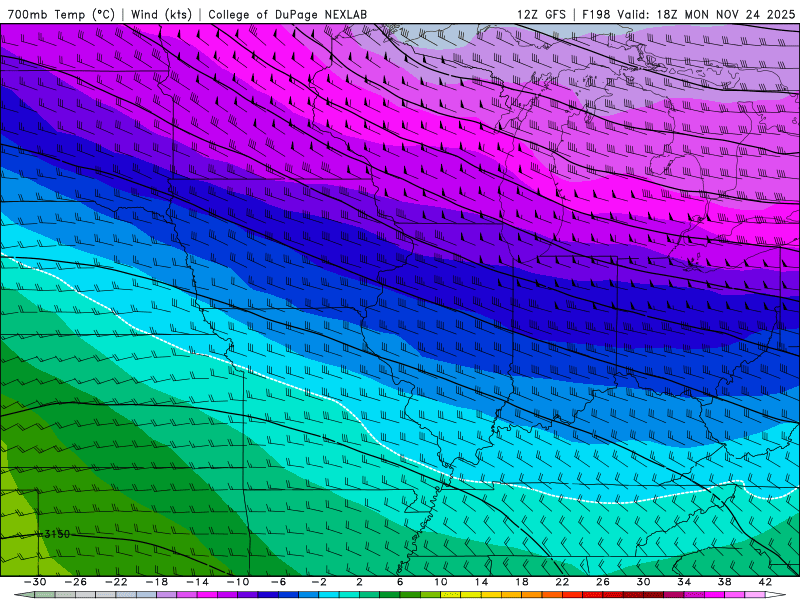Image resolution: width=800 pixels, height=600 pixels.
Task: Click the "12Z GFS" model run label
Action: 541,14
